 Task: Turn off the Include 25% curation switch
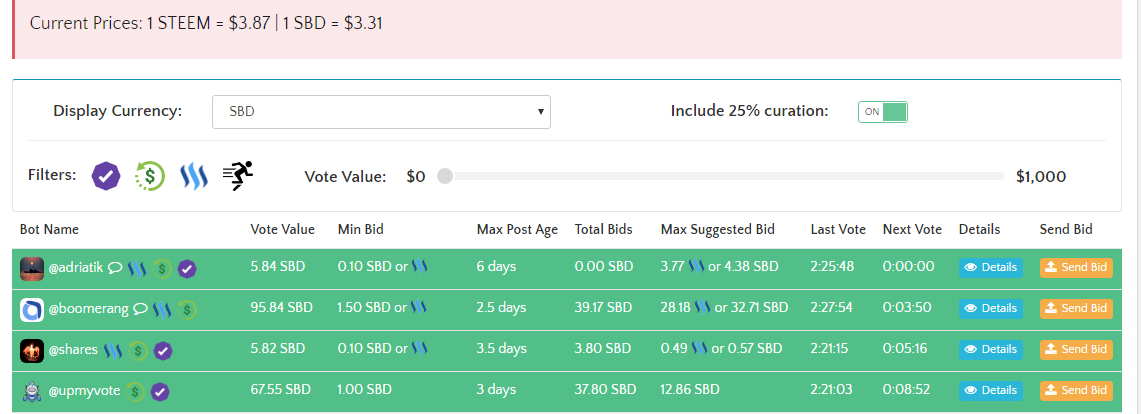pyautogui.click(x=882, y=112)
